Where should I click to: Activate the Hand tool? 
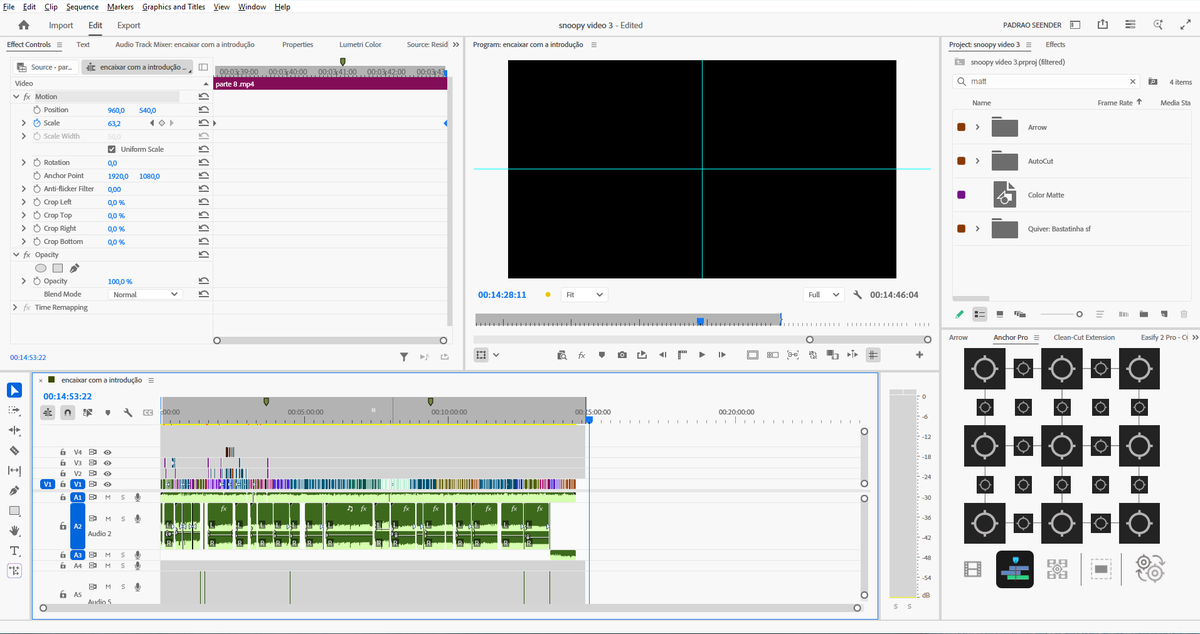click(14, 531)
